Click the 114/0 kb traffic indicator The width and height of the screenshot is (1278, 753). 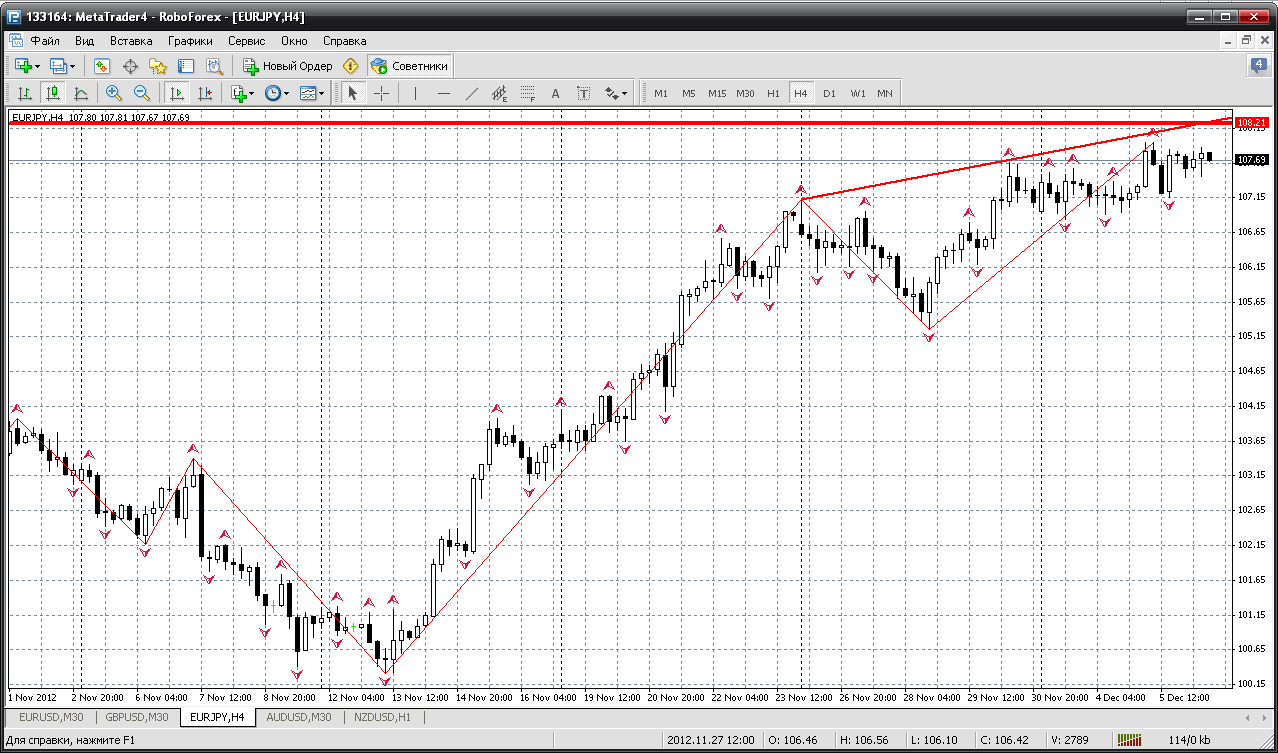(x=1191, y=740)
